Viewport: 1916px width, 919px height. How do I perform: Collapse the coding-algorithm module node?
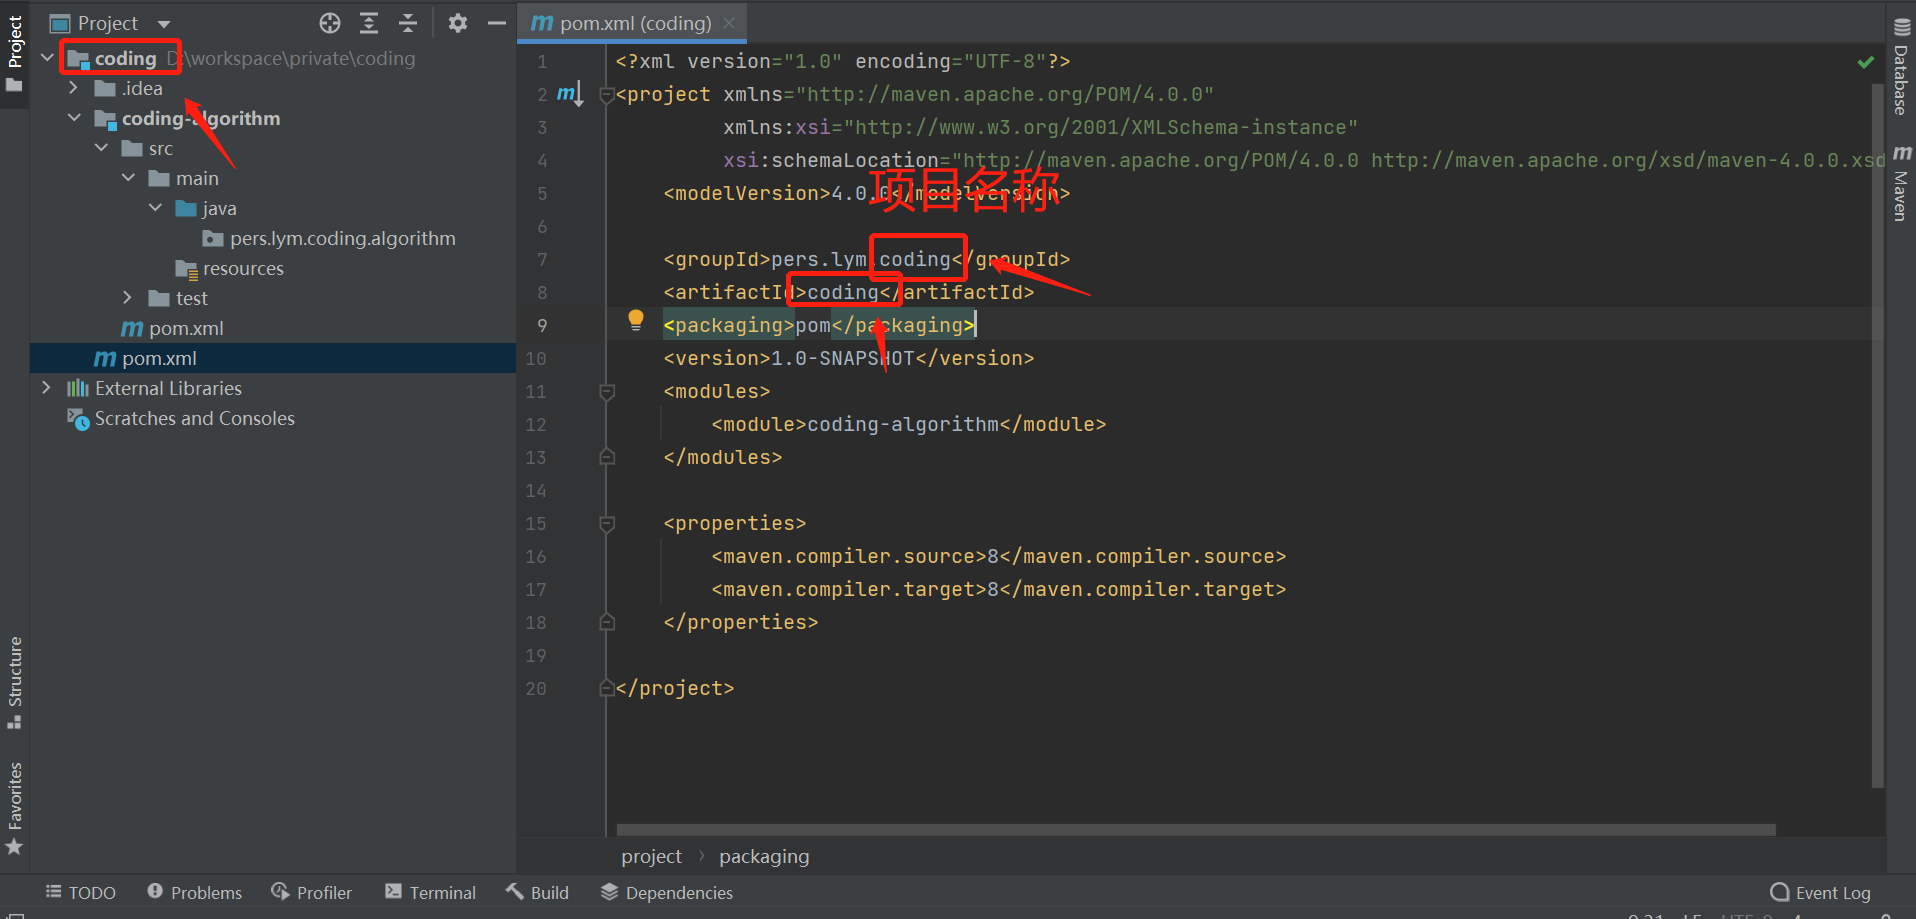pos(74,118)
